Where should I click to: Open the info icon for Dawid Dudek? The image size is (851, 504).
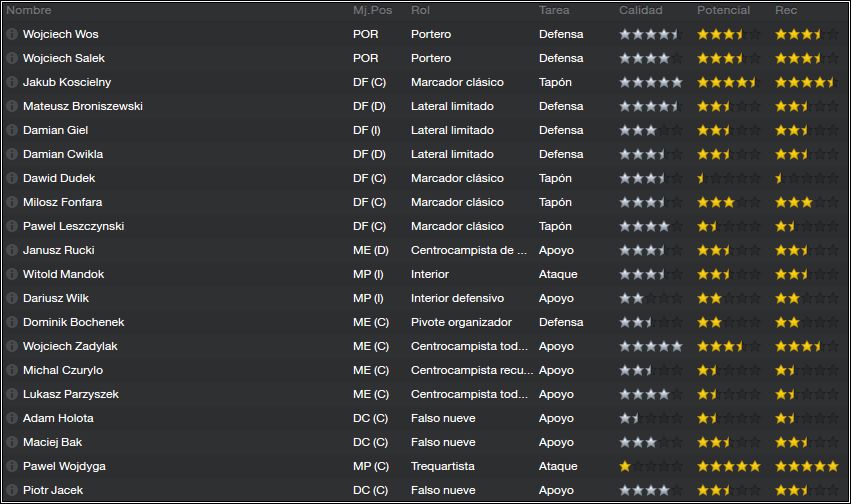[x=12, y=178]
